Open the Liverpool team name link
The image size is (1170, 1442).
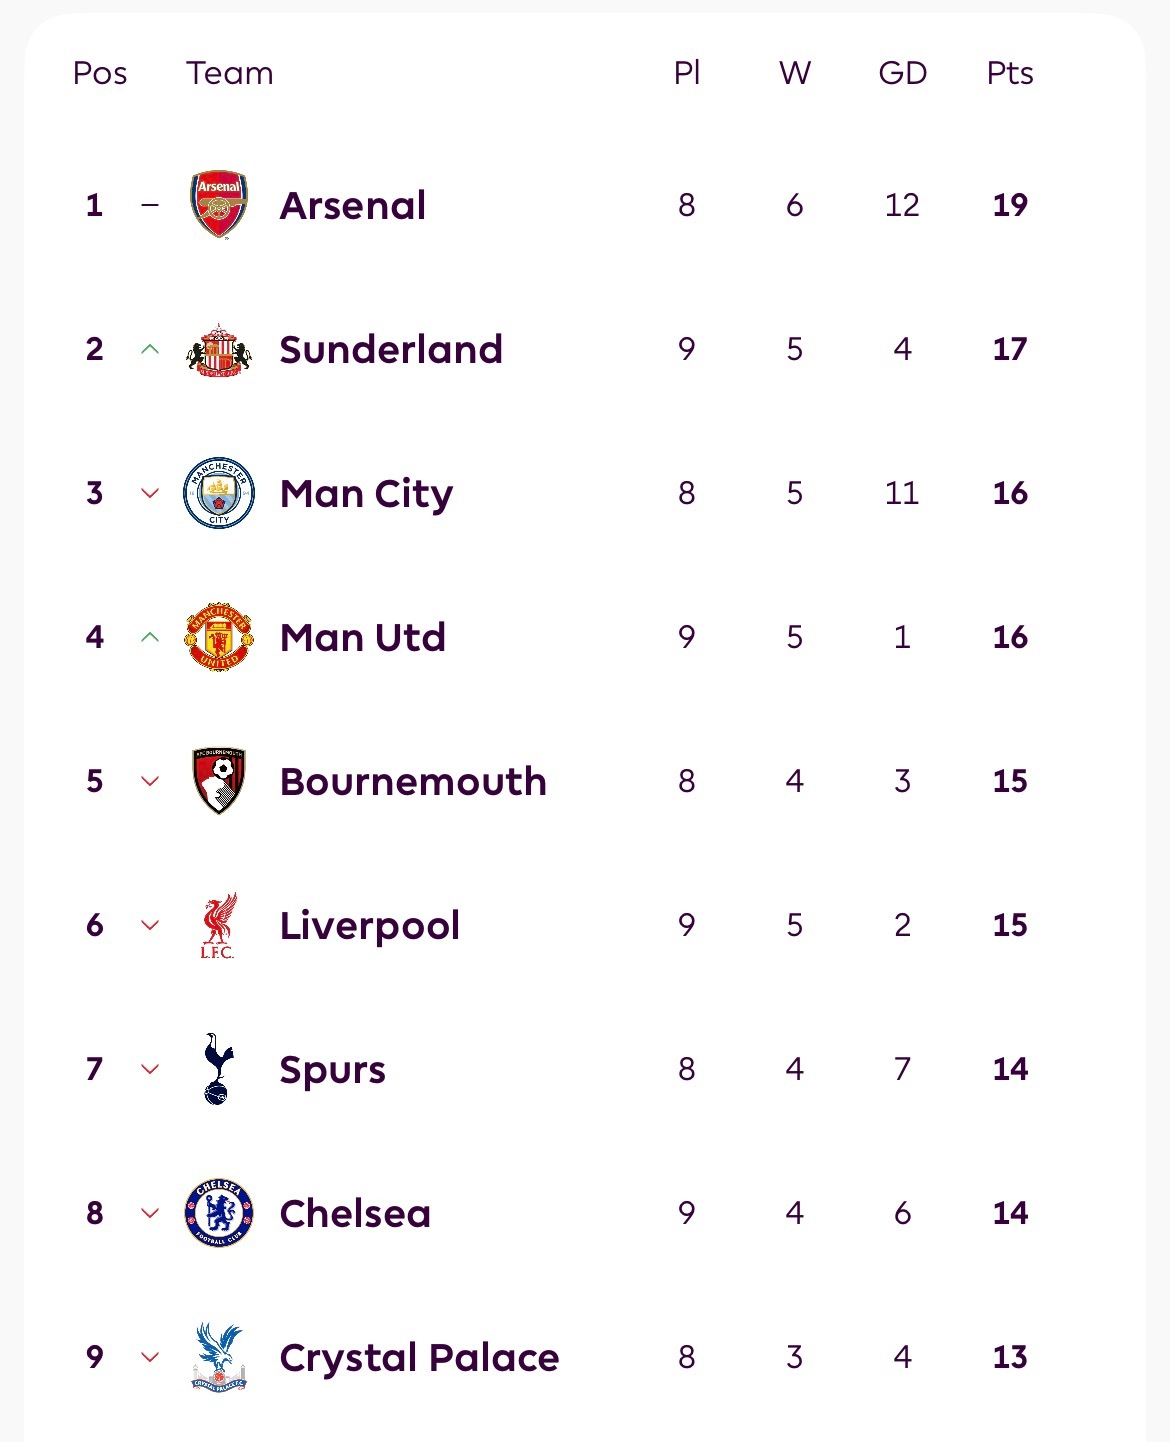point(370,925)
